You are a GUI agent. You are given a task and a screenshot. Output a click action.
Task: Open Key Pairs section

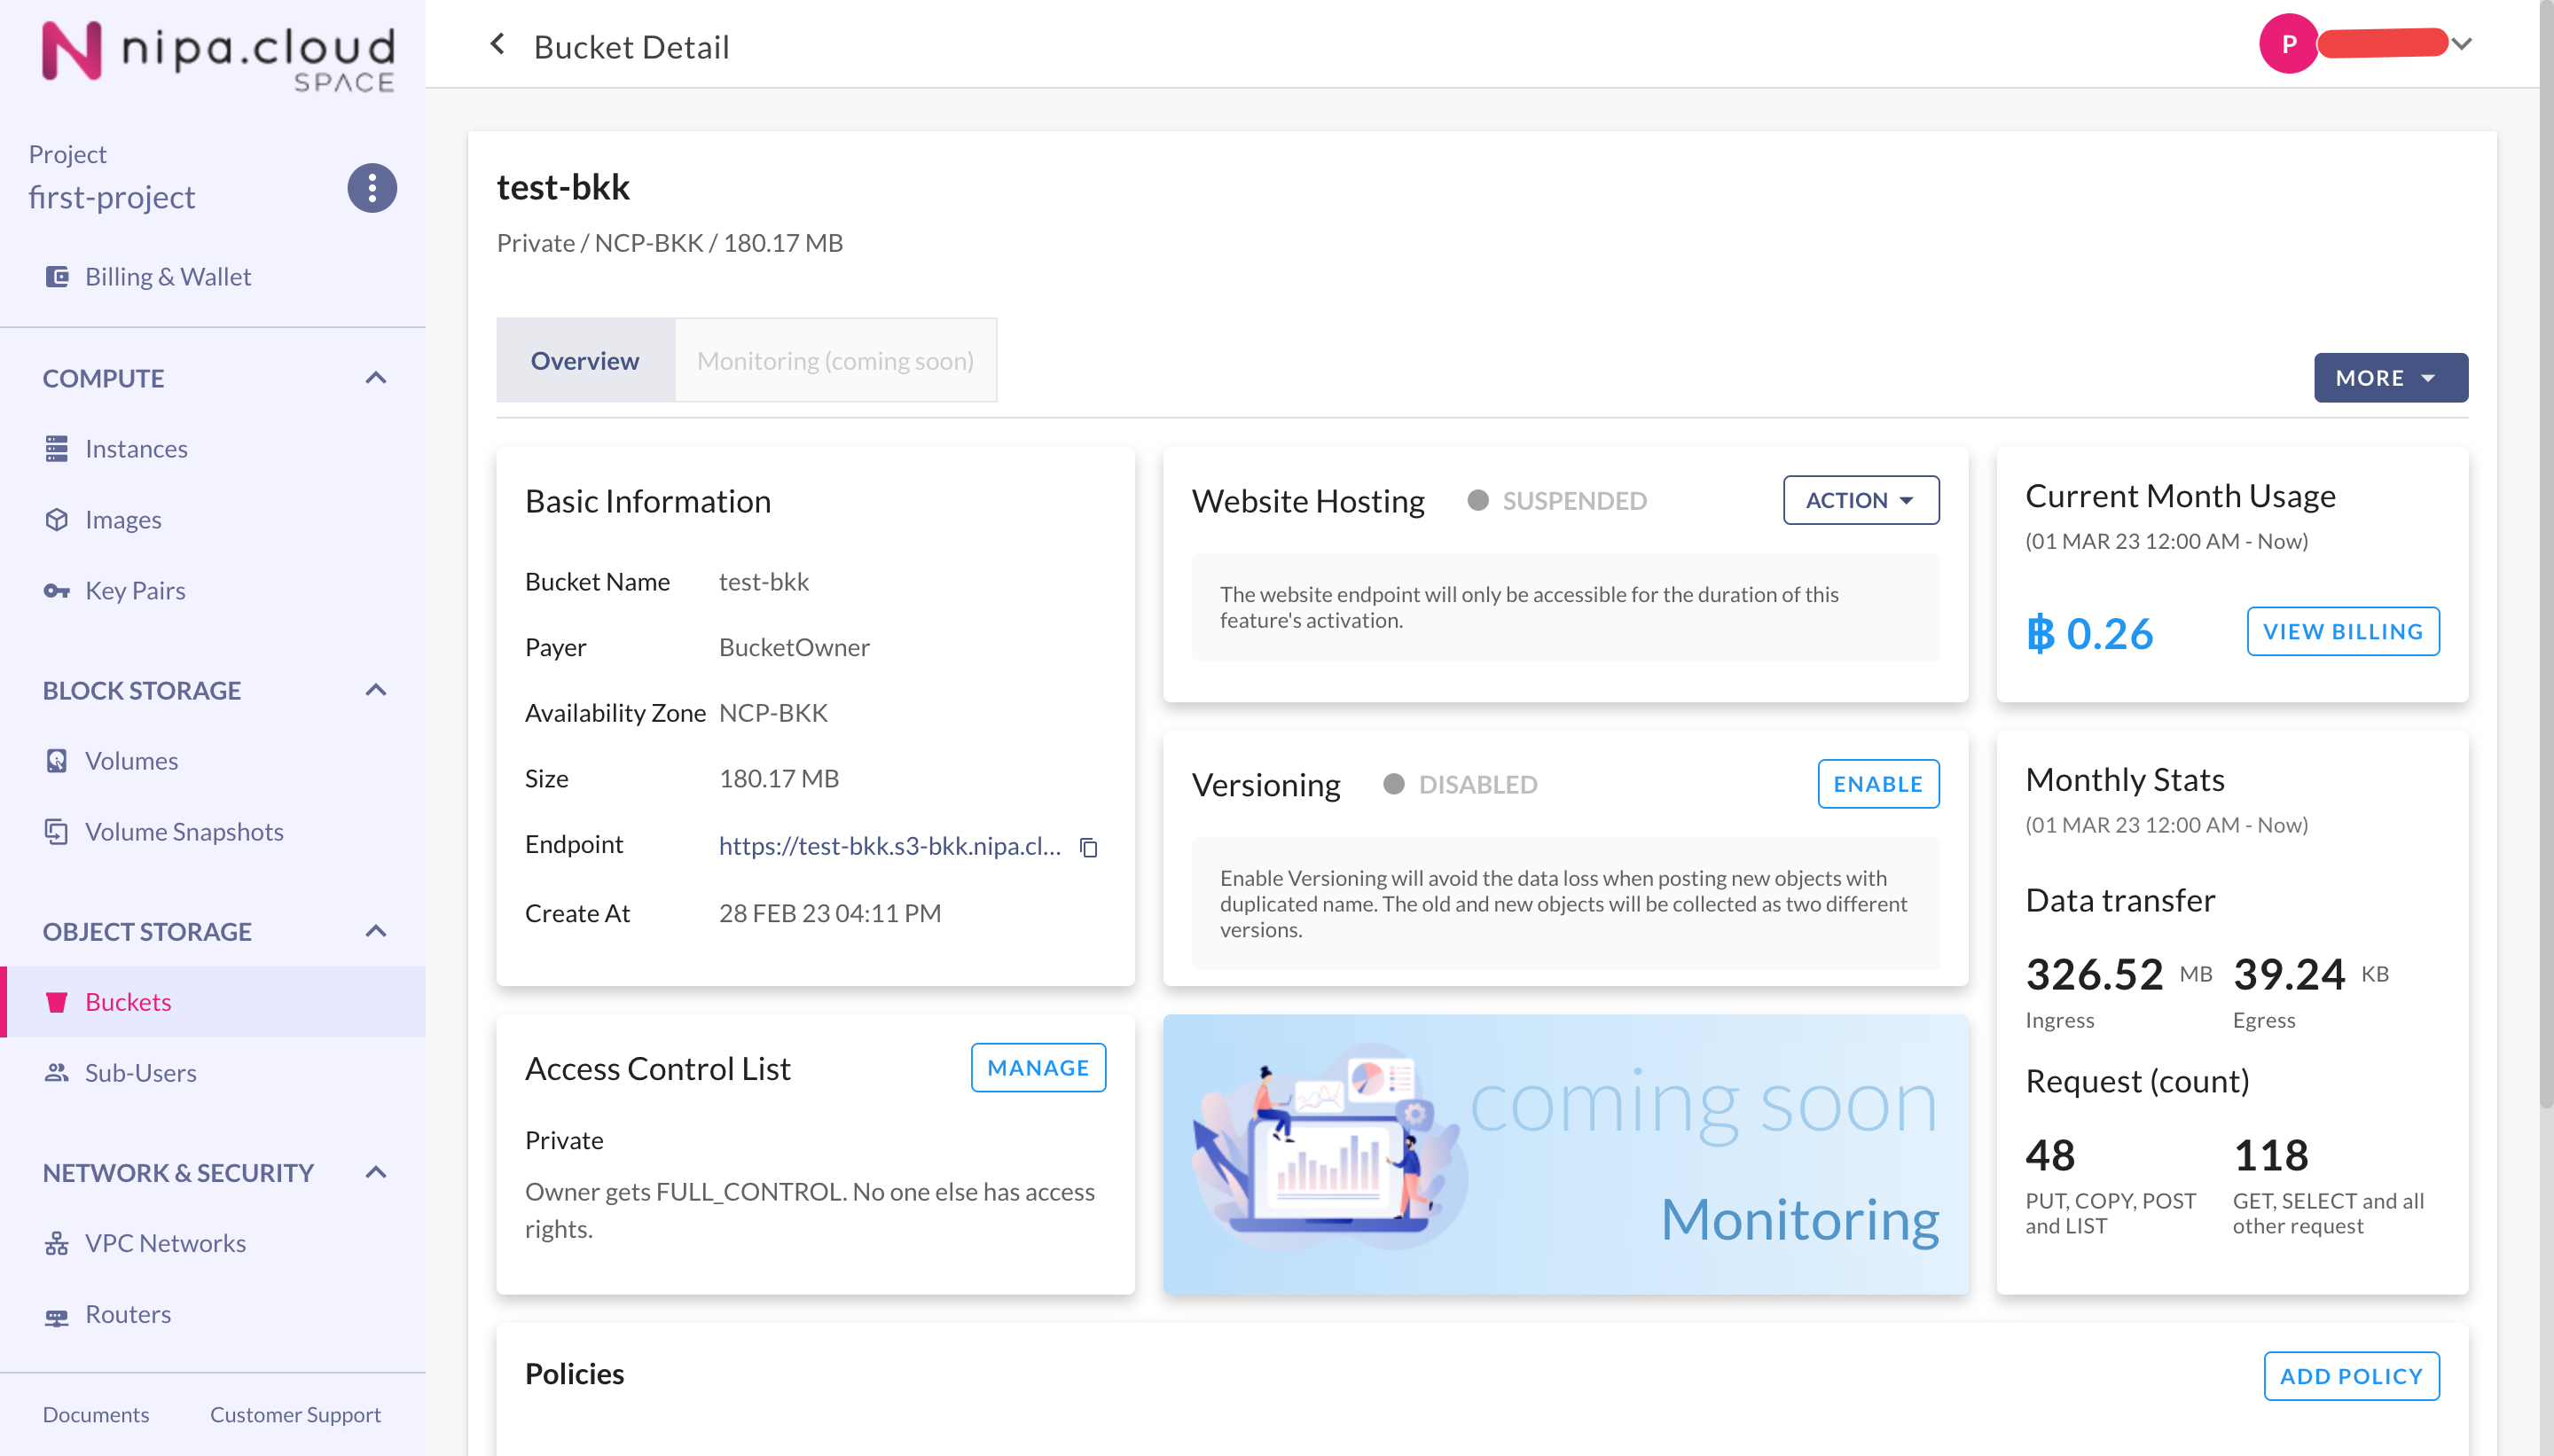(x=135, y=590)
